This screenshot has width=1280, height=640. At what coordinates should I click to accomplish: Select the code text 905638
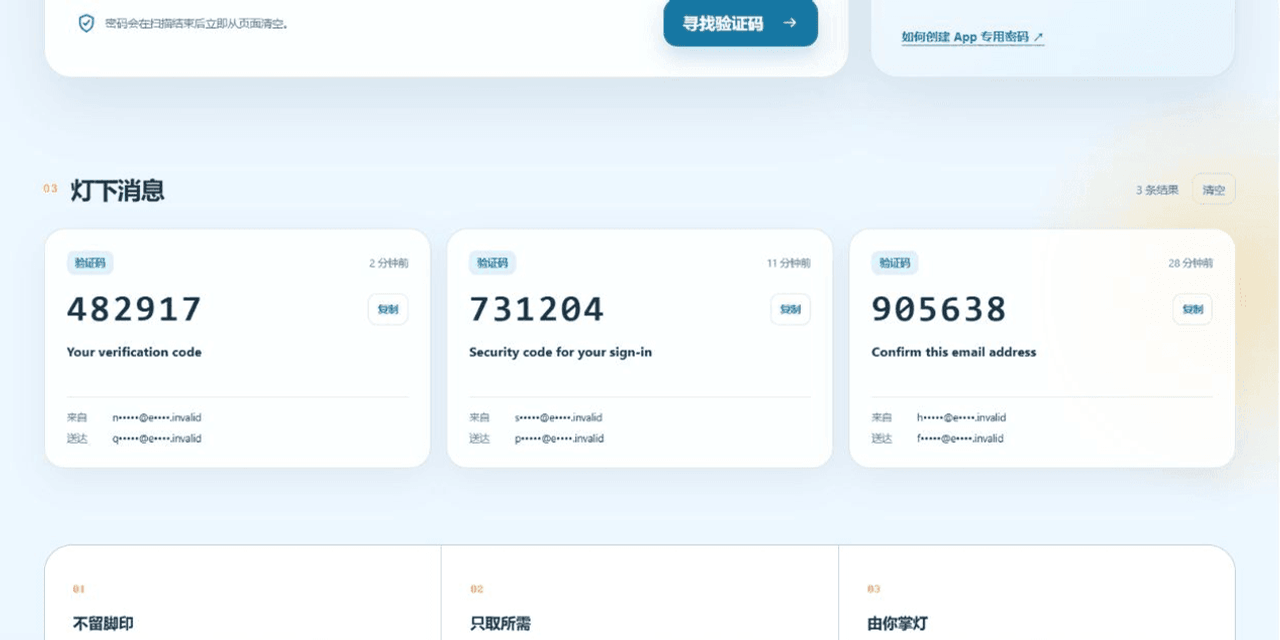tap(939, 309)
